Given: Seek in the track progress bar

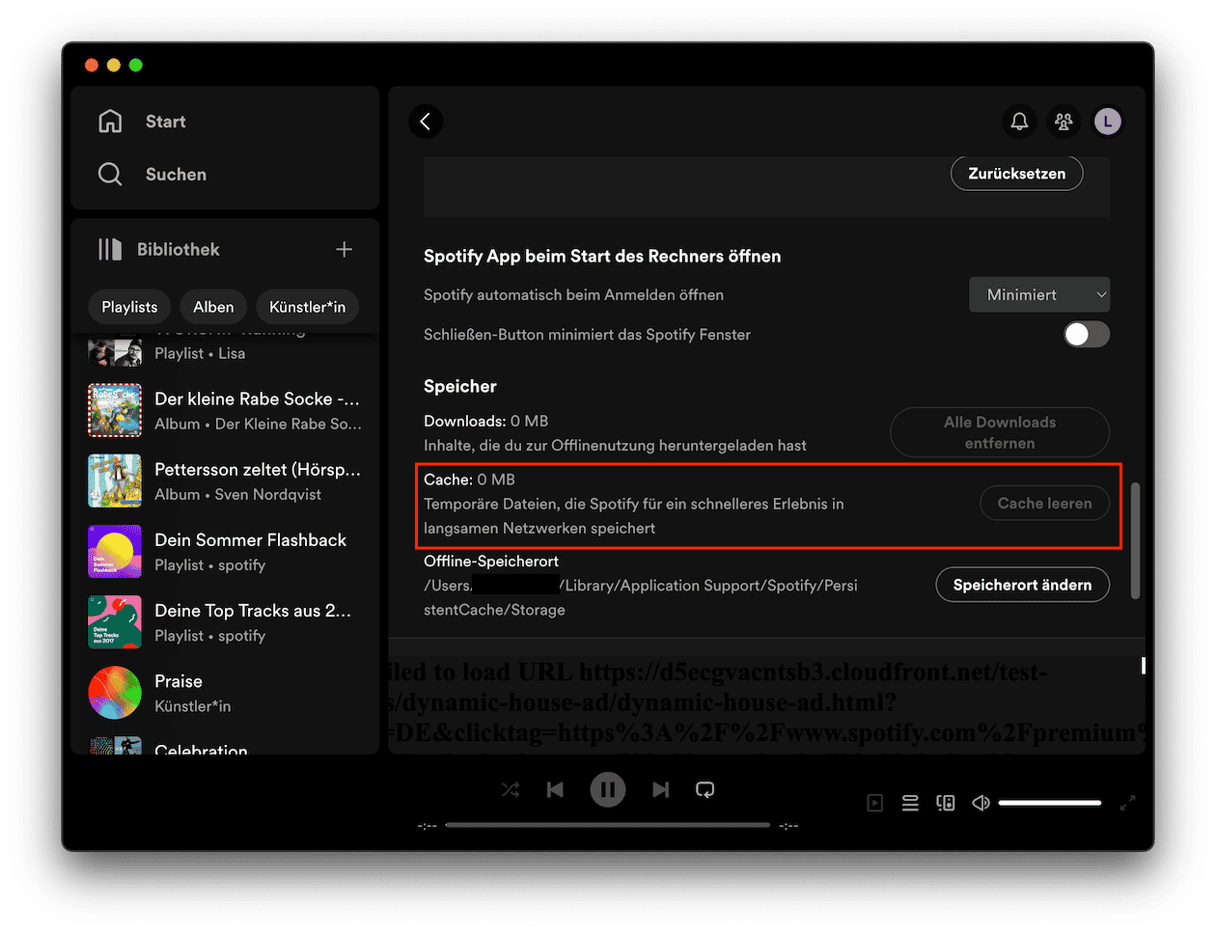Looking at the screenshot, I should (x=607, y=825).
